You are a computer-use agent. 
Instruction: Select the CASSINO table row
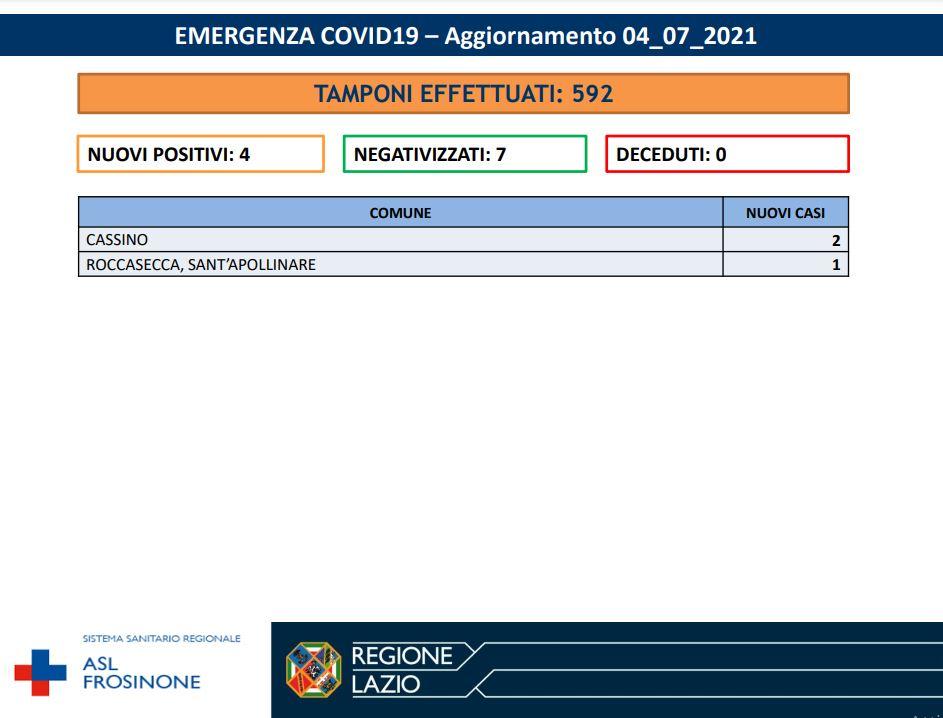tap(400, 240)
